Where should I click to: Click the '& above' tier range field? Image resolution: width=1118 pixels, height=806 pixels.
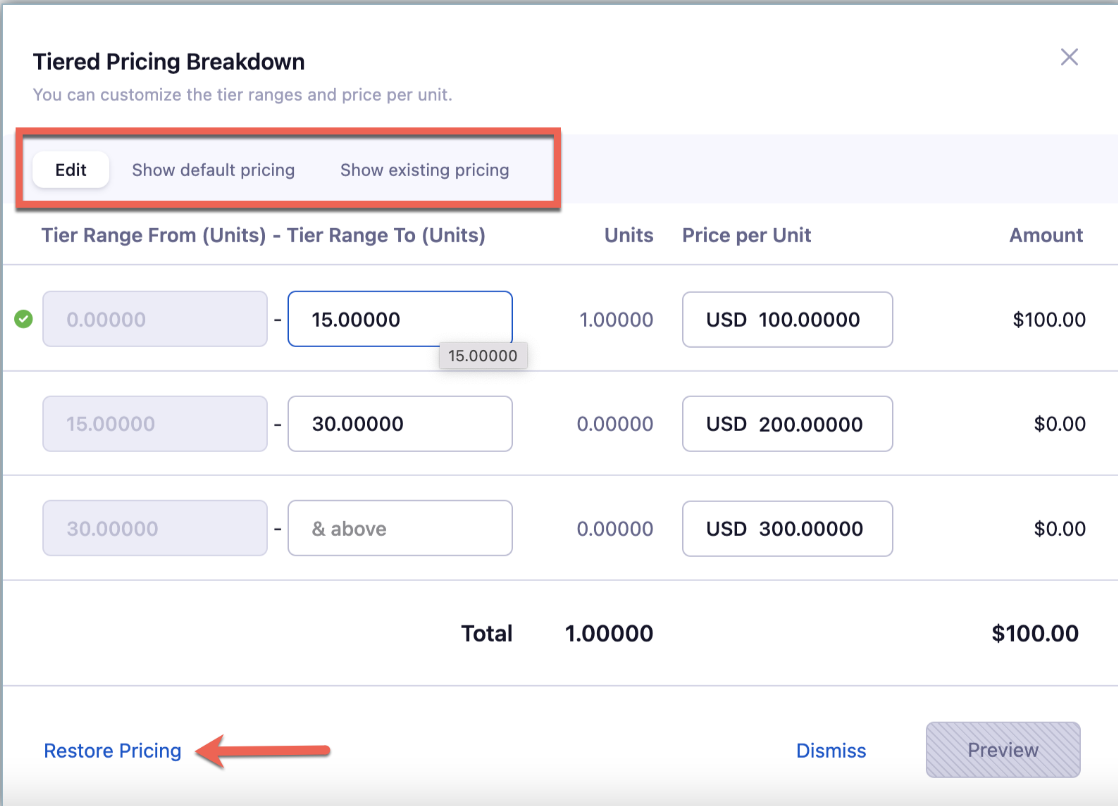pos(400,528)
